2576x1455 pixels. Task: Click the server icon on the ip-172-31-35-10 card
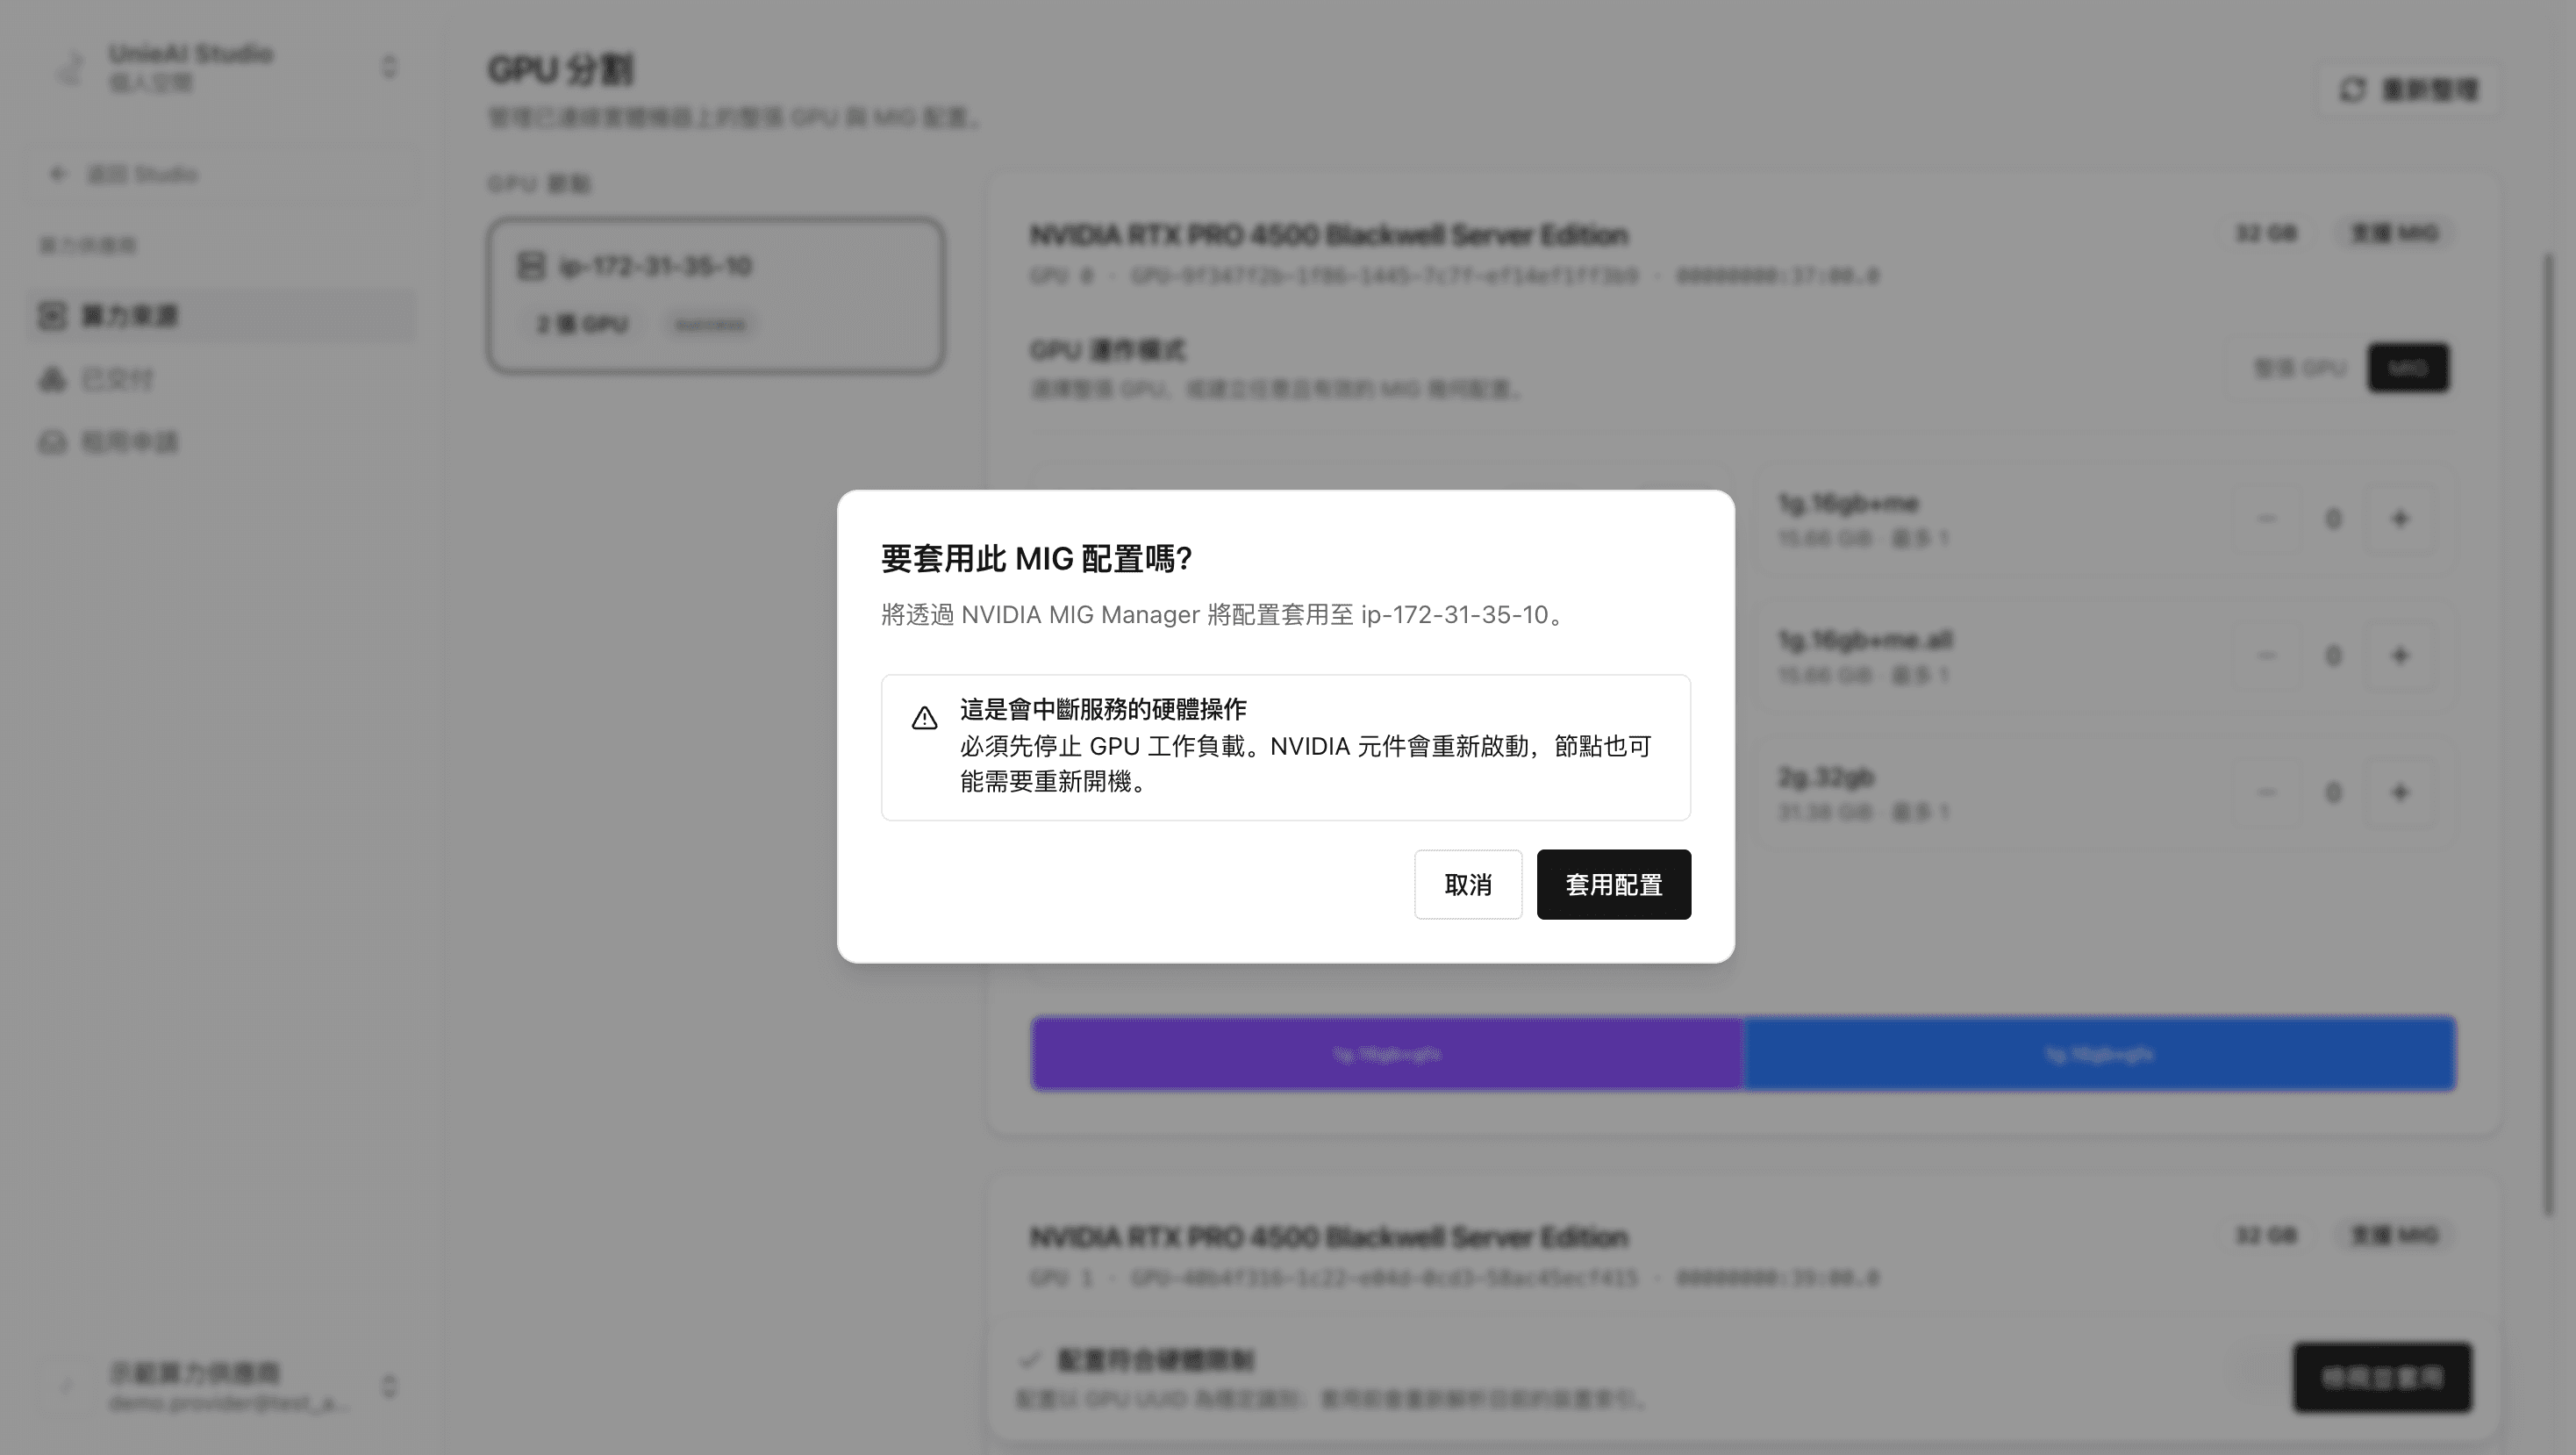pos(531,266)
